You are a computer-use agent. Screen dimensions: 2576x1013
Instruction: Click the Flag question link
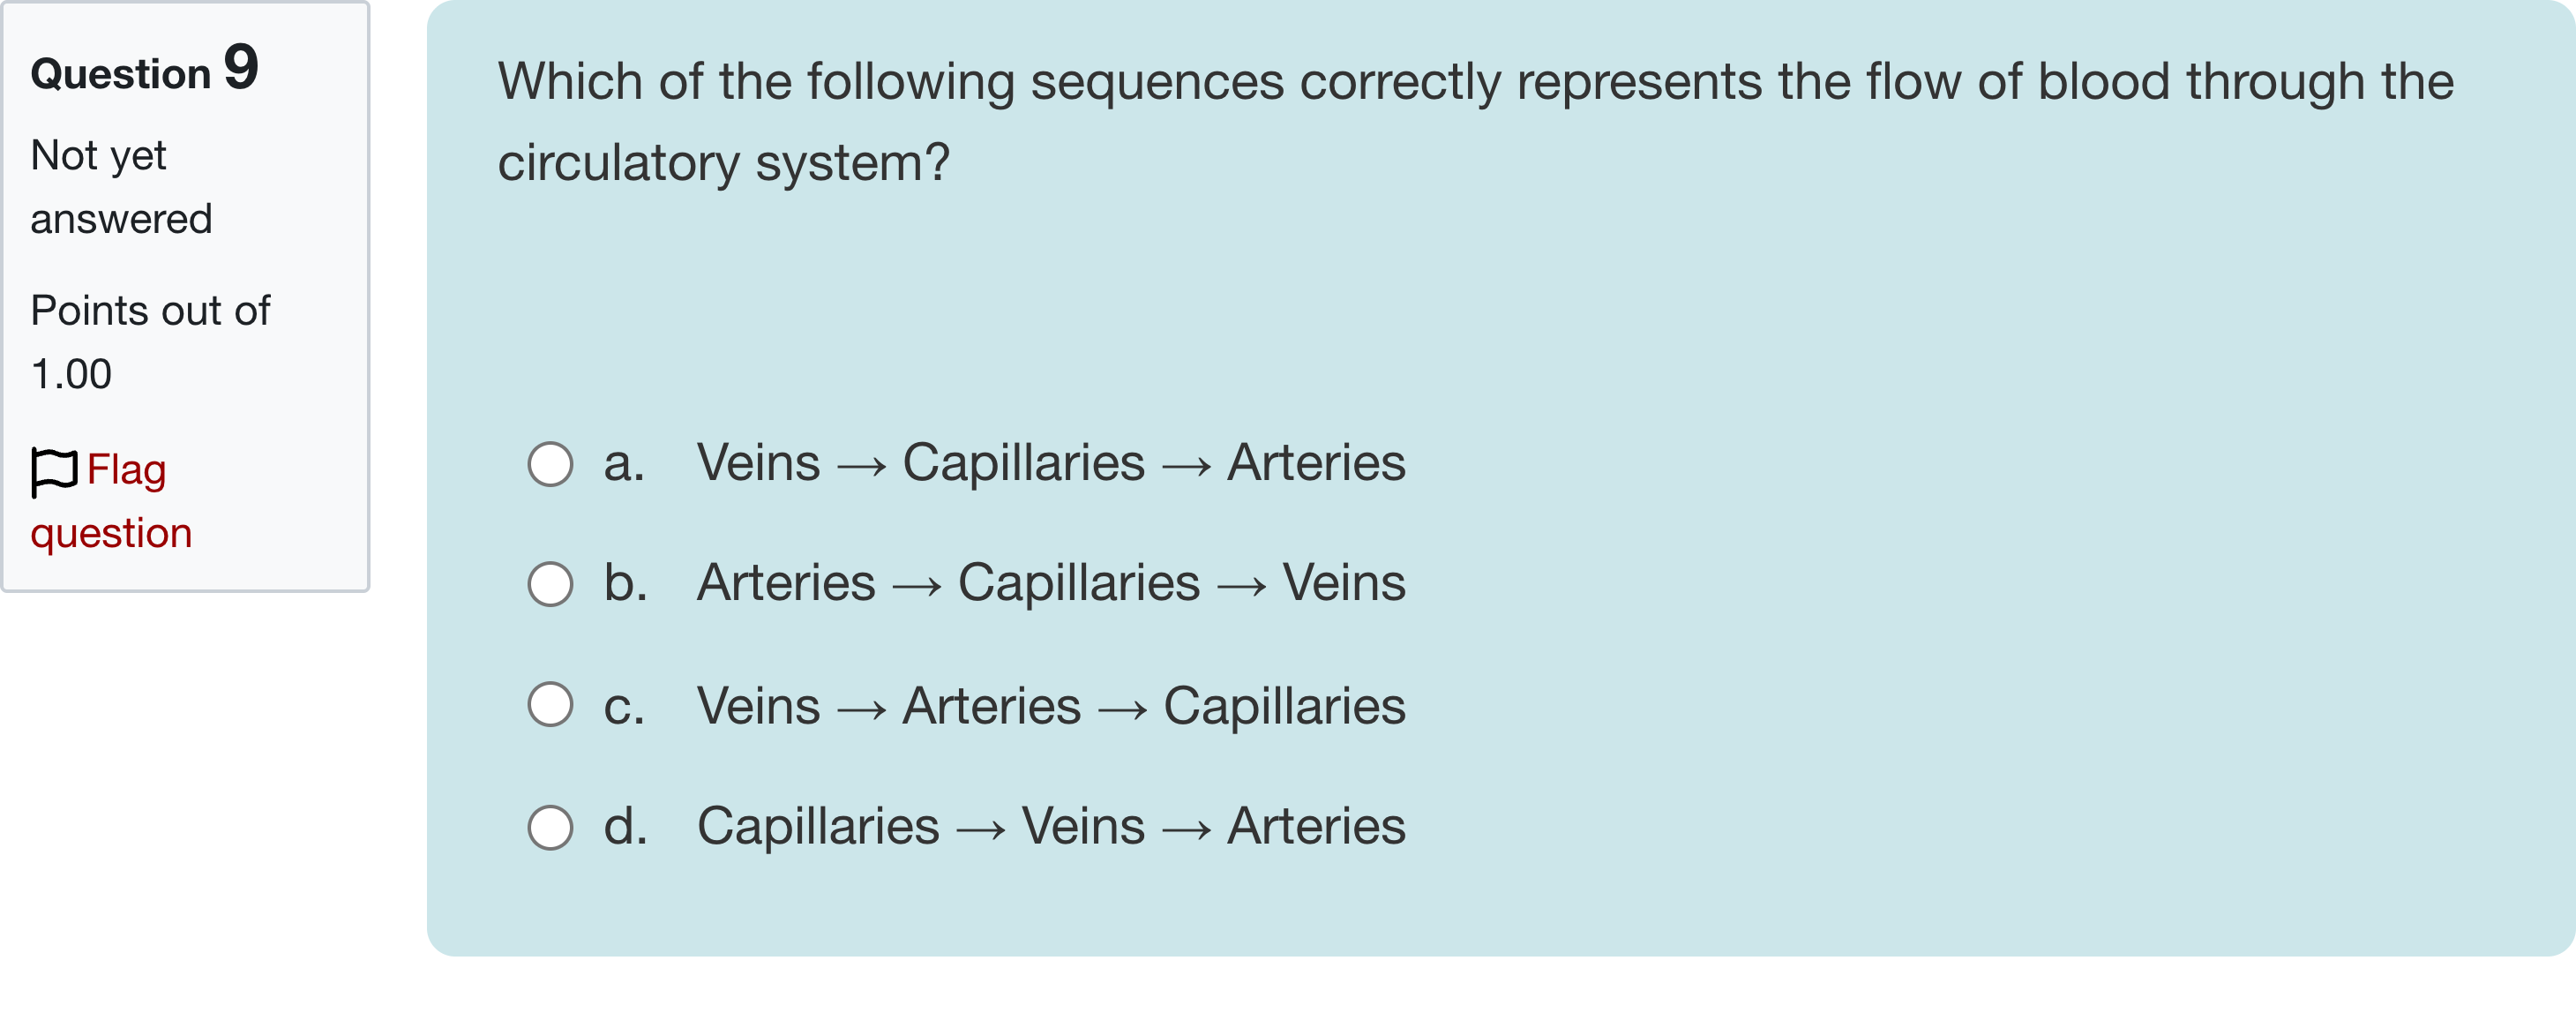(x=112, y=500)
